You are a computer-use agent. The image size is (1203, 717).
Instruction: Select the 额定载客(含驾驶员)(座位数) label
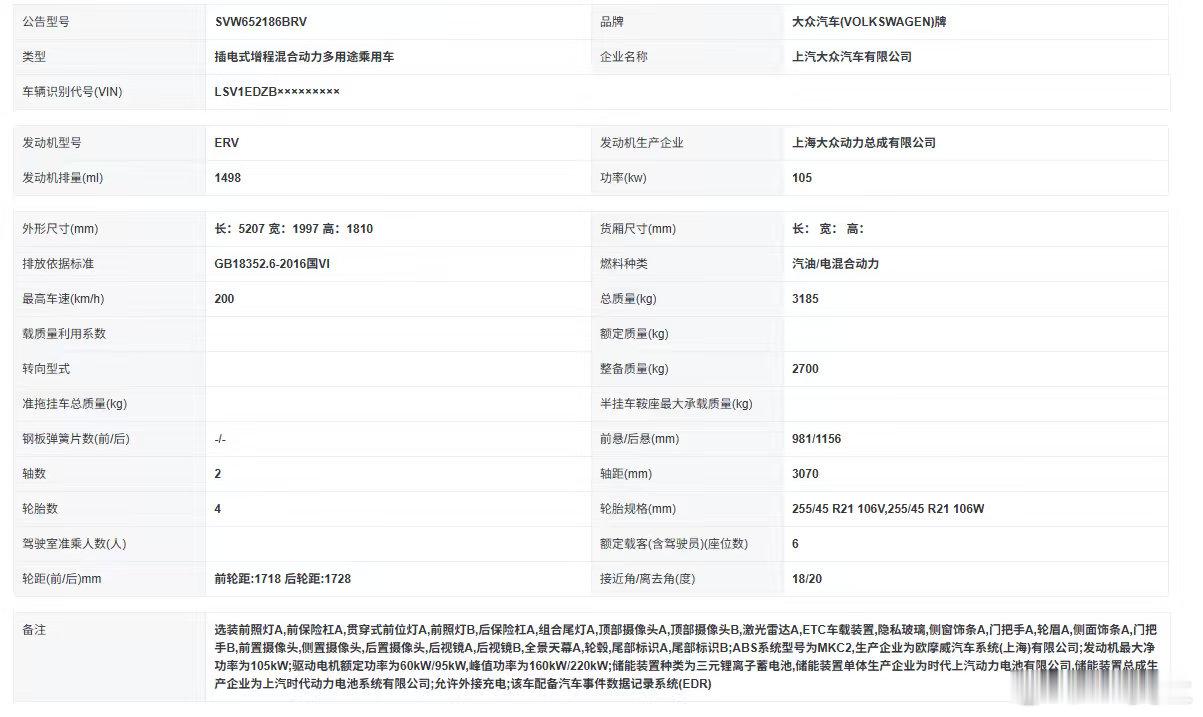tap(673, 544)
